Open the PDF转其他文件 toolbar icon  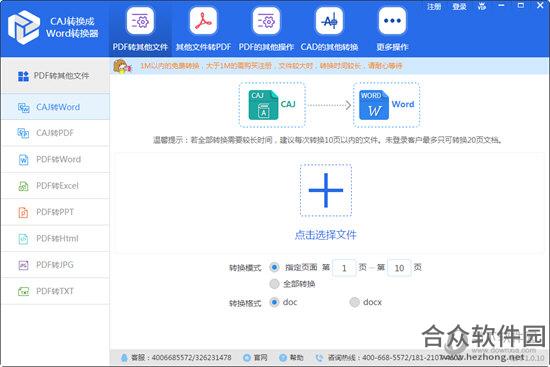[x=140, y=21]
